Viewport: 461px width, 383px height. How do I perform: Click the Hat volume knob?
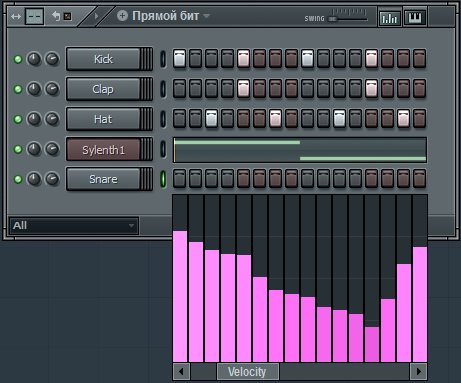[52, 119]
